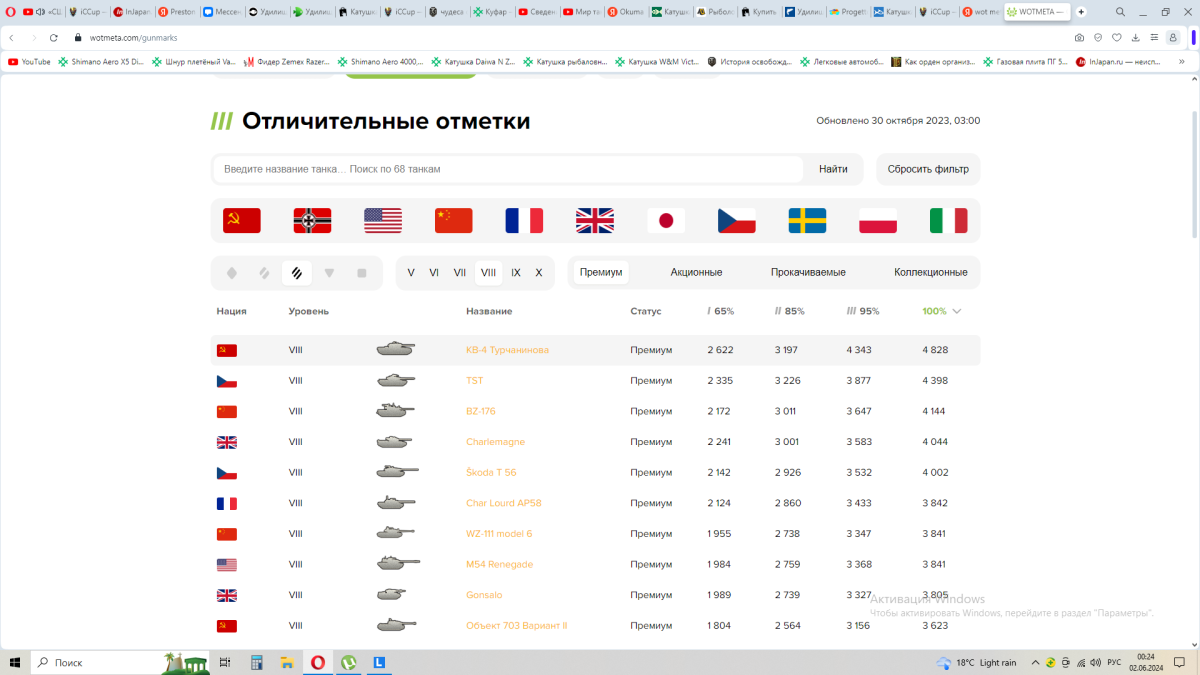The image size is (1200, 675).
Task: Filter by the Japan flag
Action: point(666,220)
